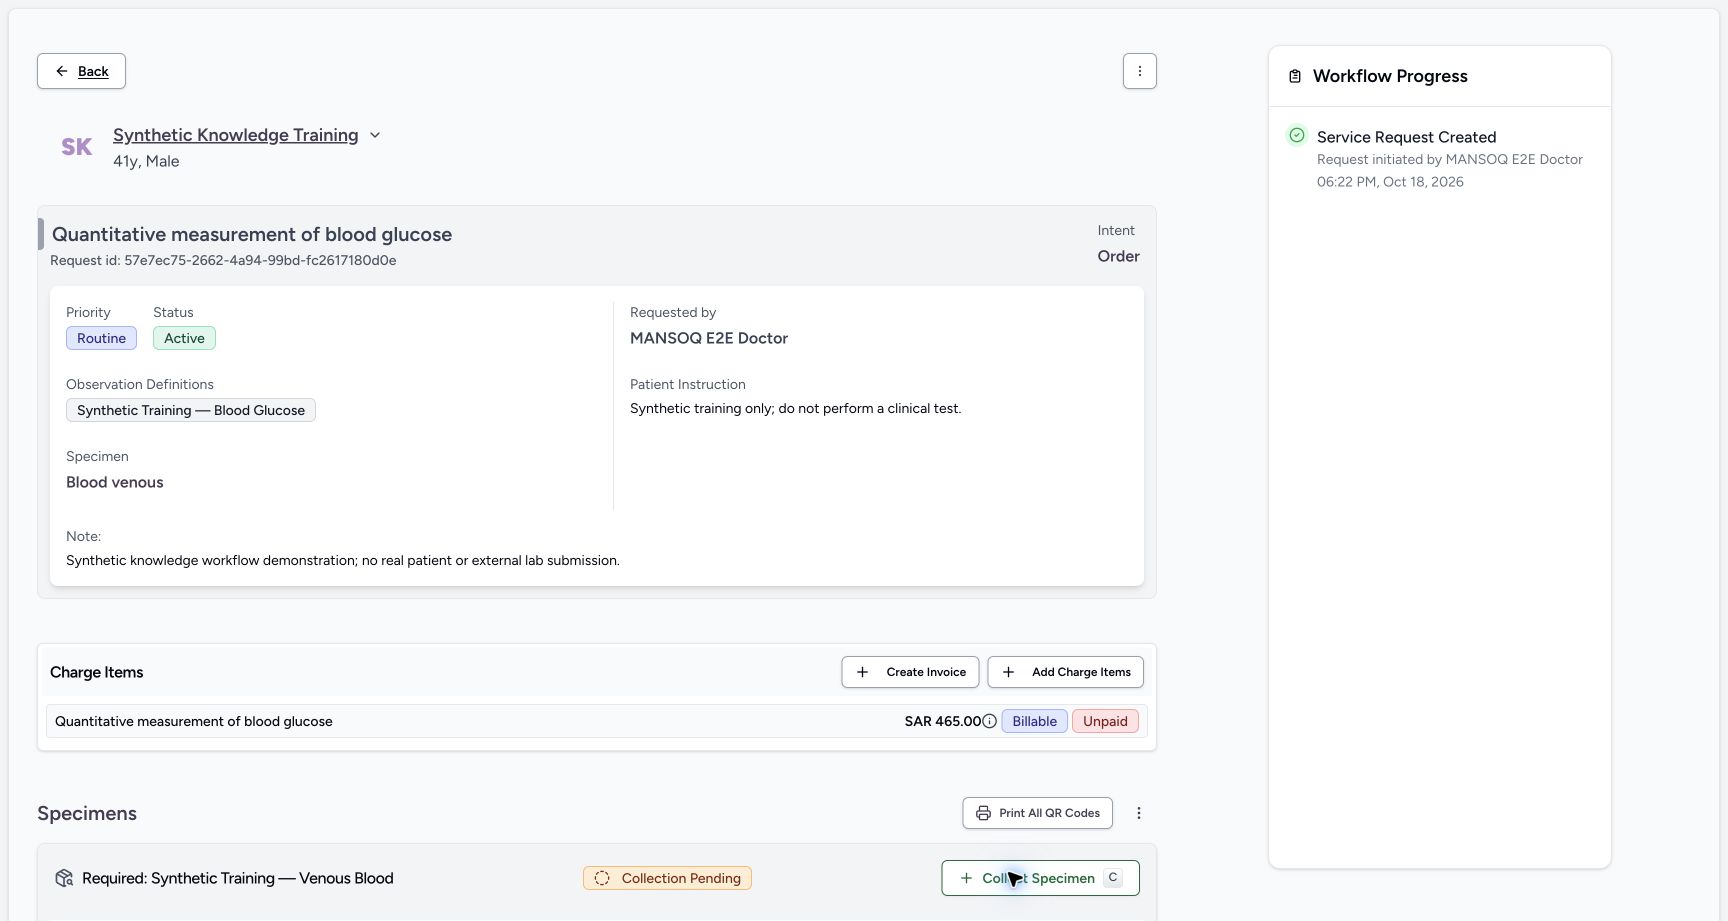This screenshot has width=1728, height=921.
Task: Open the Synthetic Knowledge Training patient link
Action: (x=235, y=135)
